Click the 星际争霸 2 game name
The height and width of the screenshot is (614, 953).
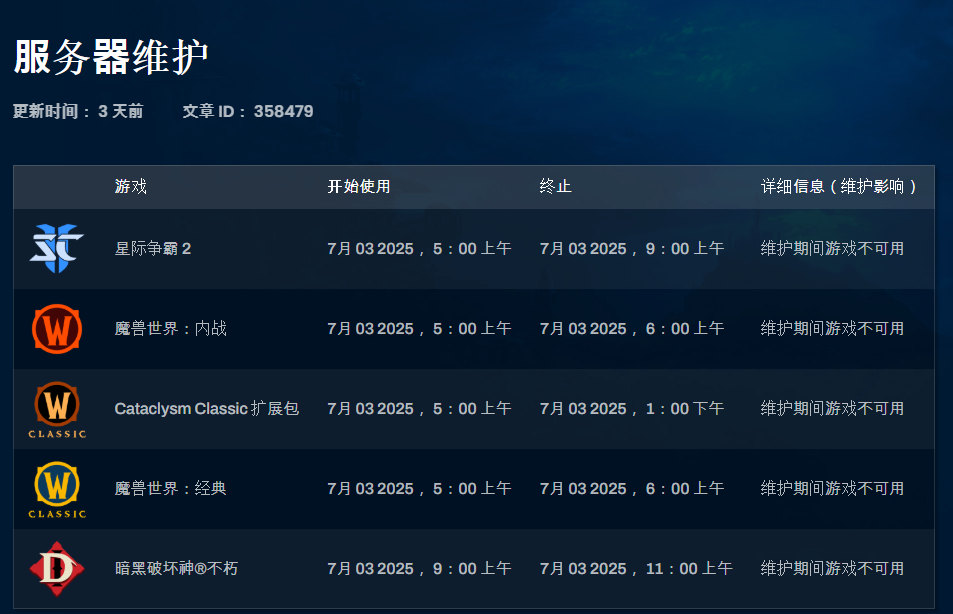point(153,249)
